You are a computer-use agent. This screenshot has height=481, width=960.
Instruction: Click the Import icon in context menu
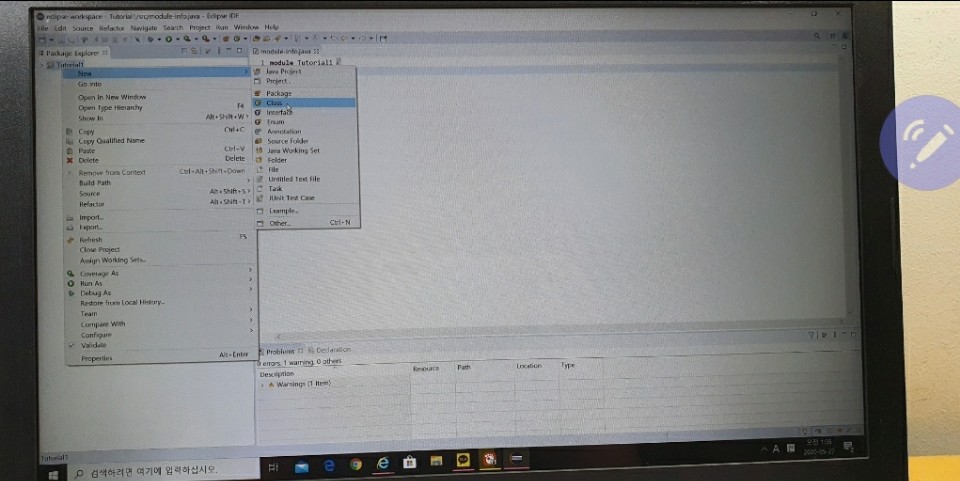point(70,217)
